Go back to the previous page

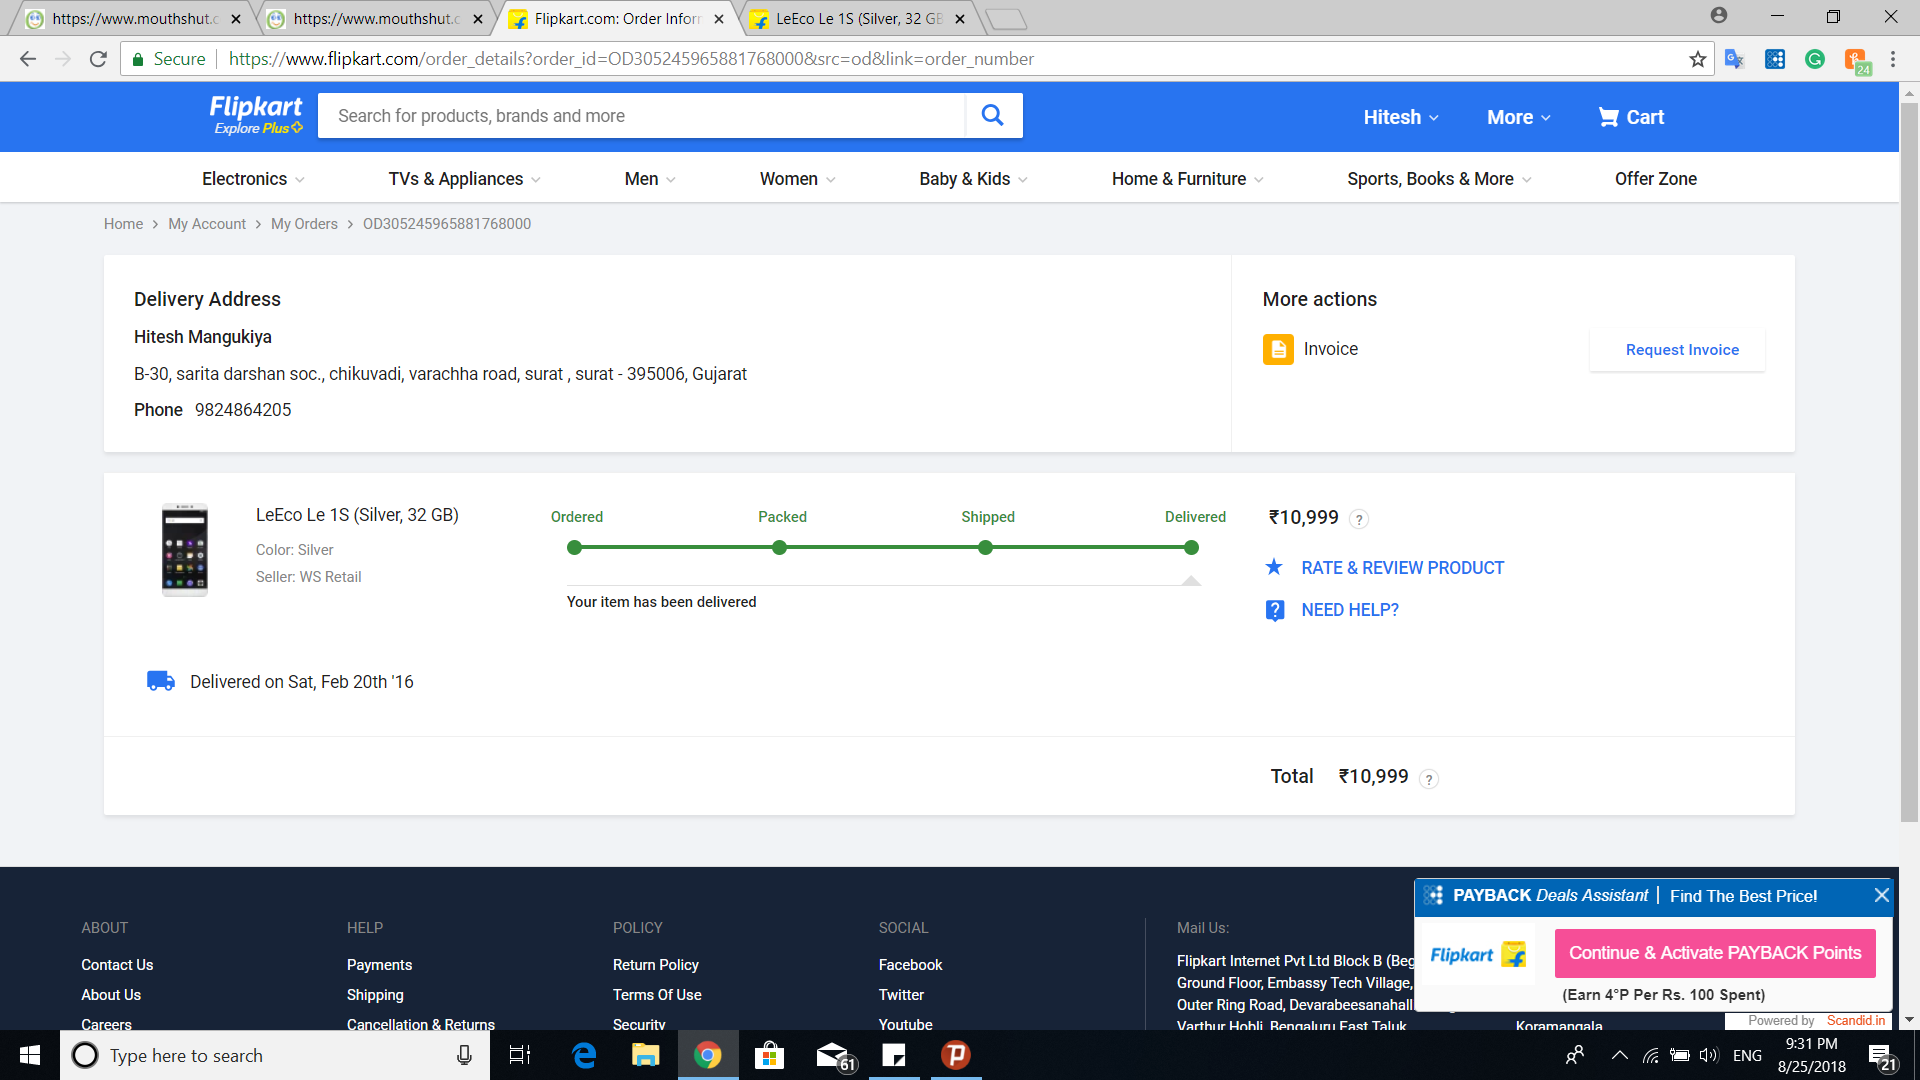pyautogui.click(x=28, y=59)
